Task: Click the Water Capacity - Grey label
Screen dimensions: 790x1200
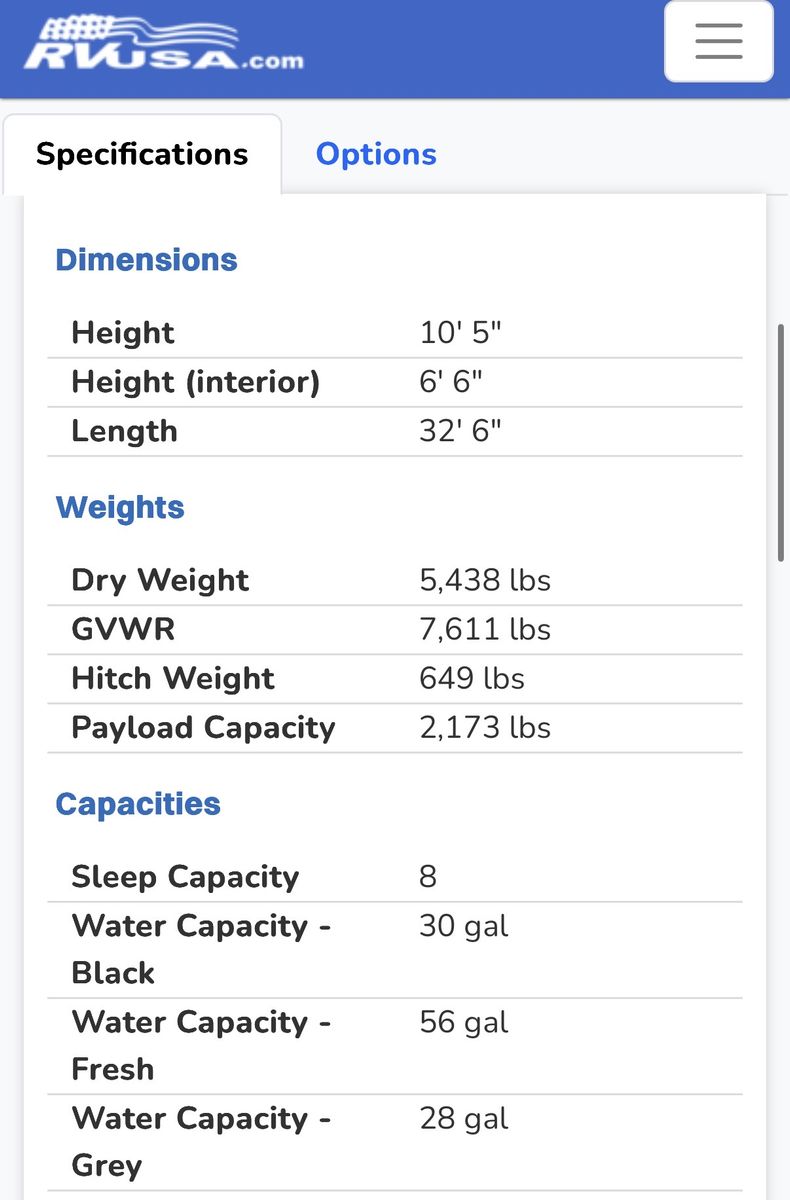Action: (x=201, y=1141)
